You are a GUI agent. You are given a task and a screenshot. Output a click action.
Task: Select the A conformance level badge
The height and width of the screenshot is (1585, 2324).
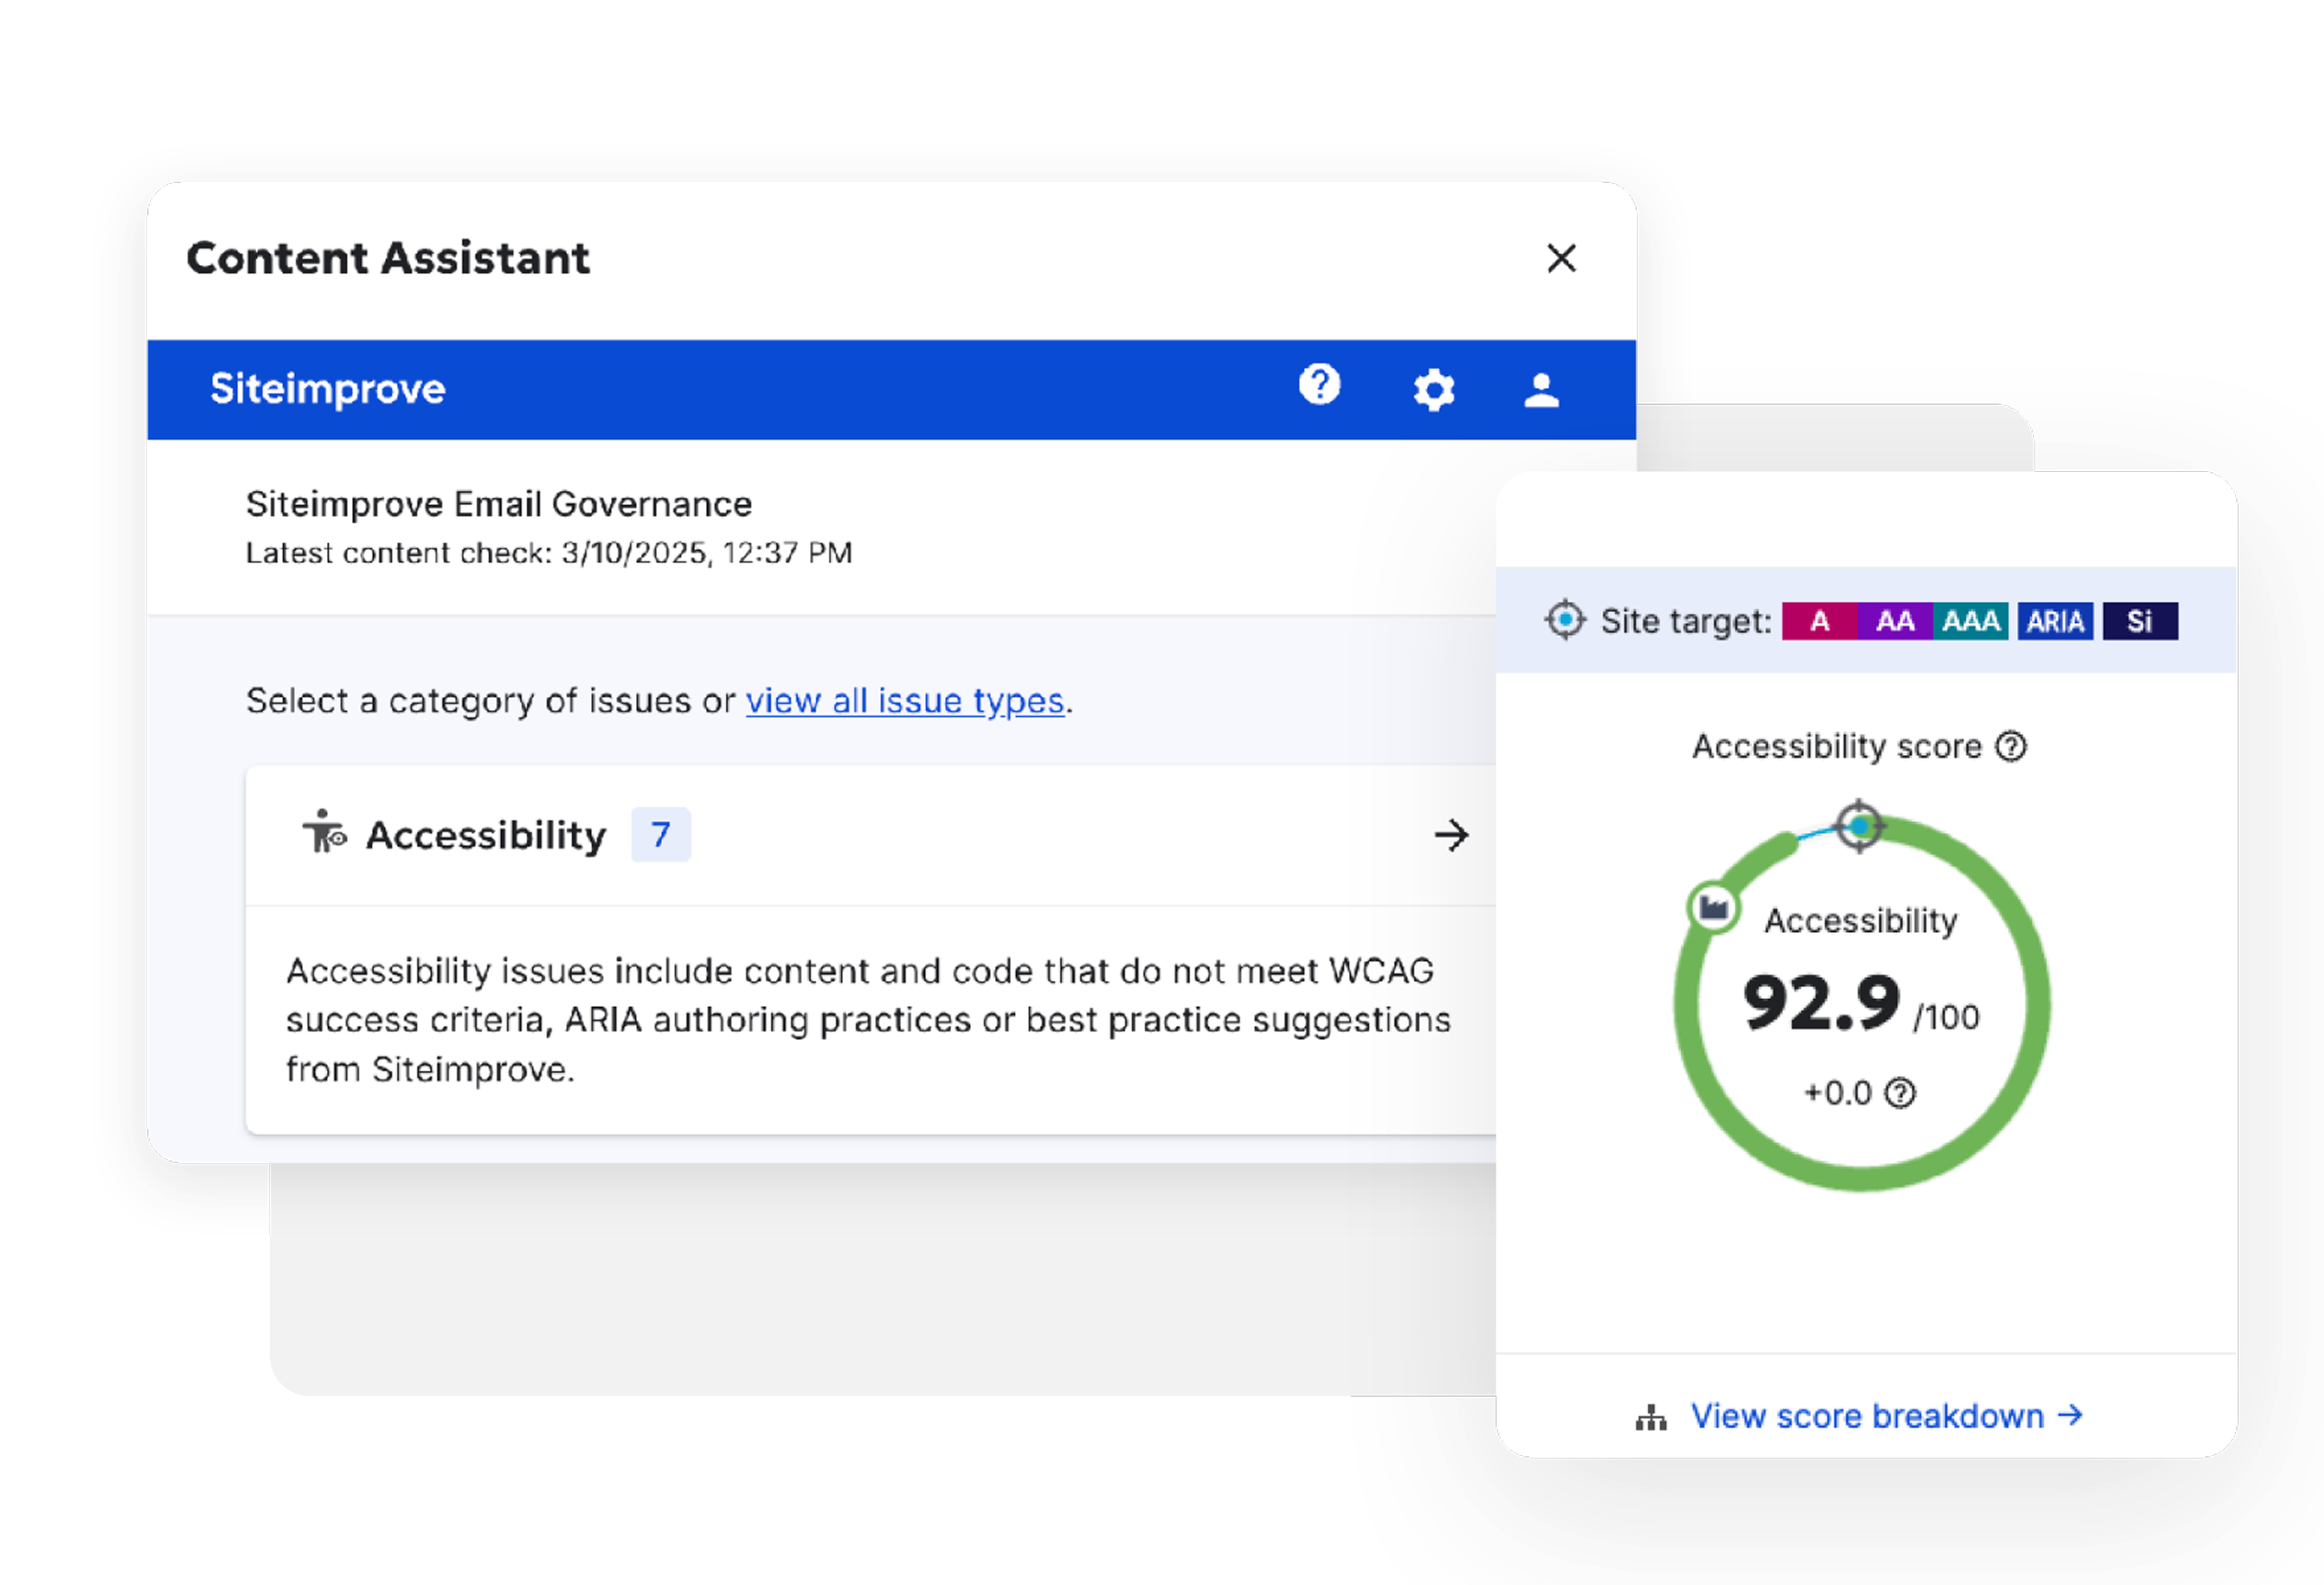[1820, 621]
